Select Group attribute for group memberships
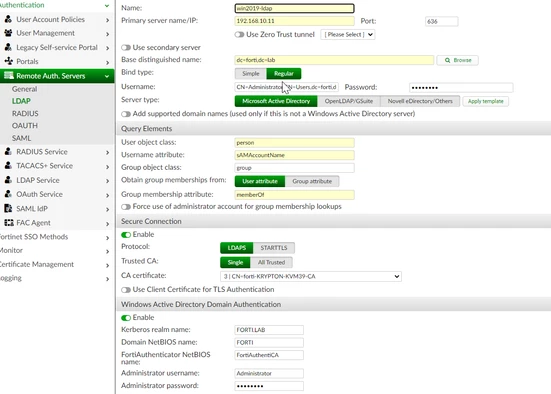 pyautogui.click(x=312, y=181)
